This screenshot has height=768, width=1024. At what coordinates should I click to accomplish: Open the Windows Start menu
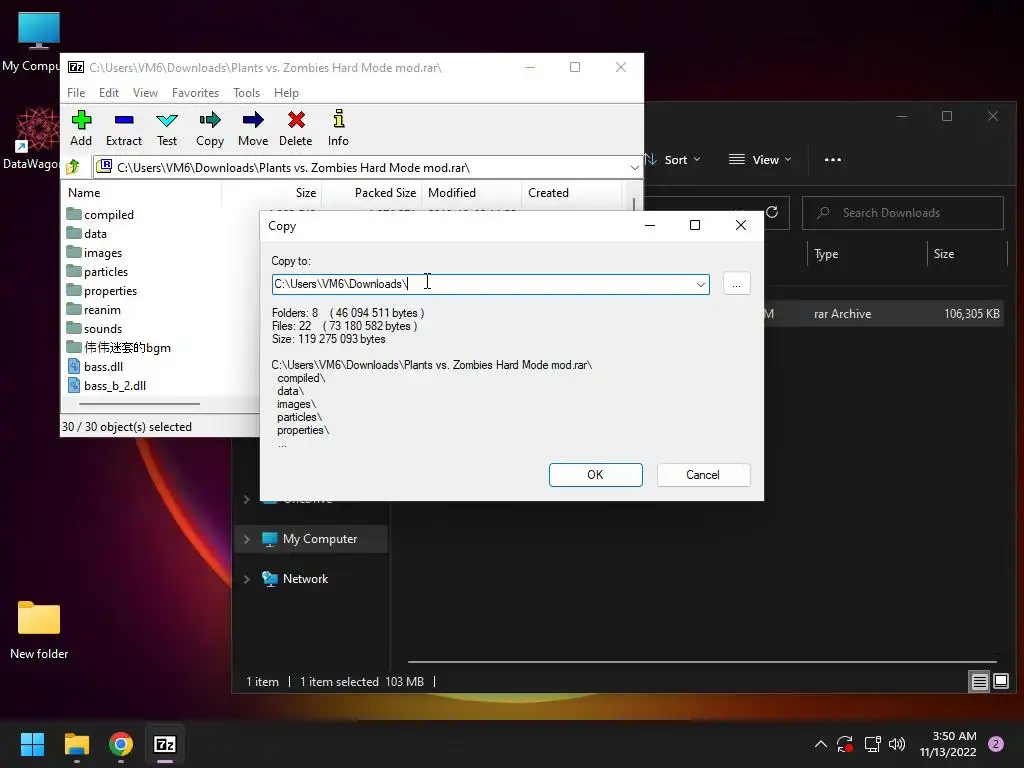click(32, 744)
